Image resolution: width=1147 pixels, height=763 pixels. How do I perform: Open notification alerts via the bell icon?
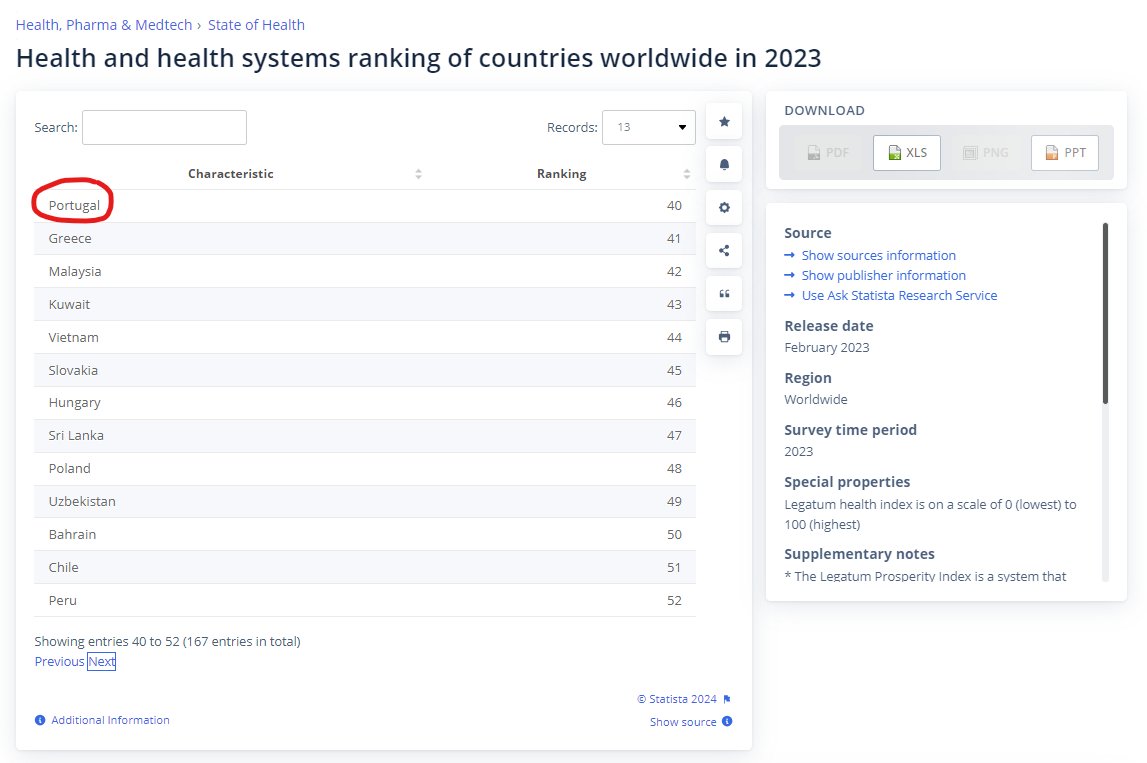click(723, 164)
